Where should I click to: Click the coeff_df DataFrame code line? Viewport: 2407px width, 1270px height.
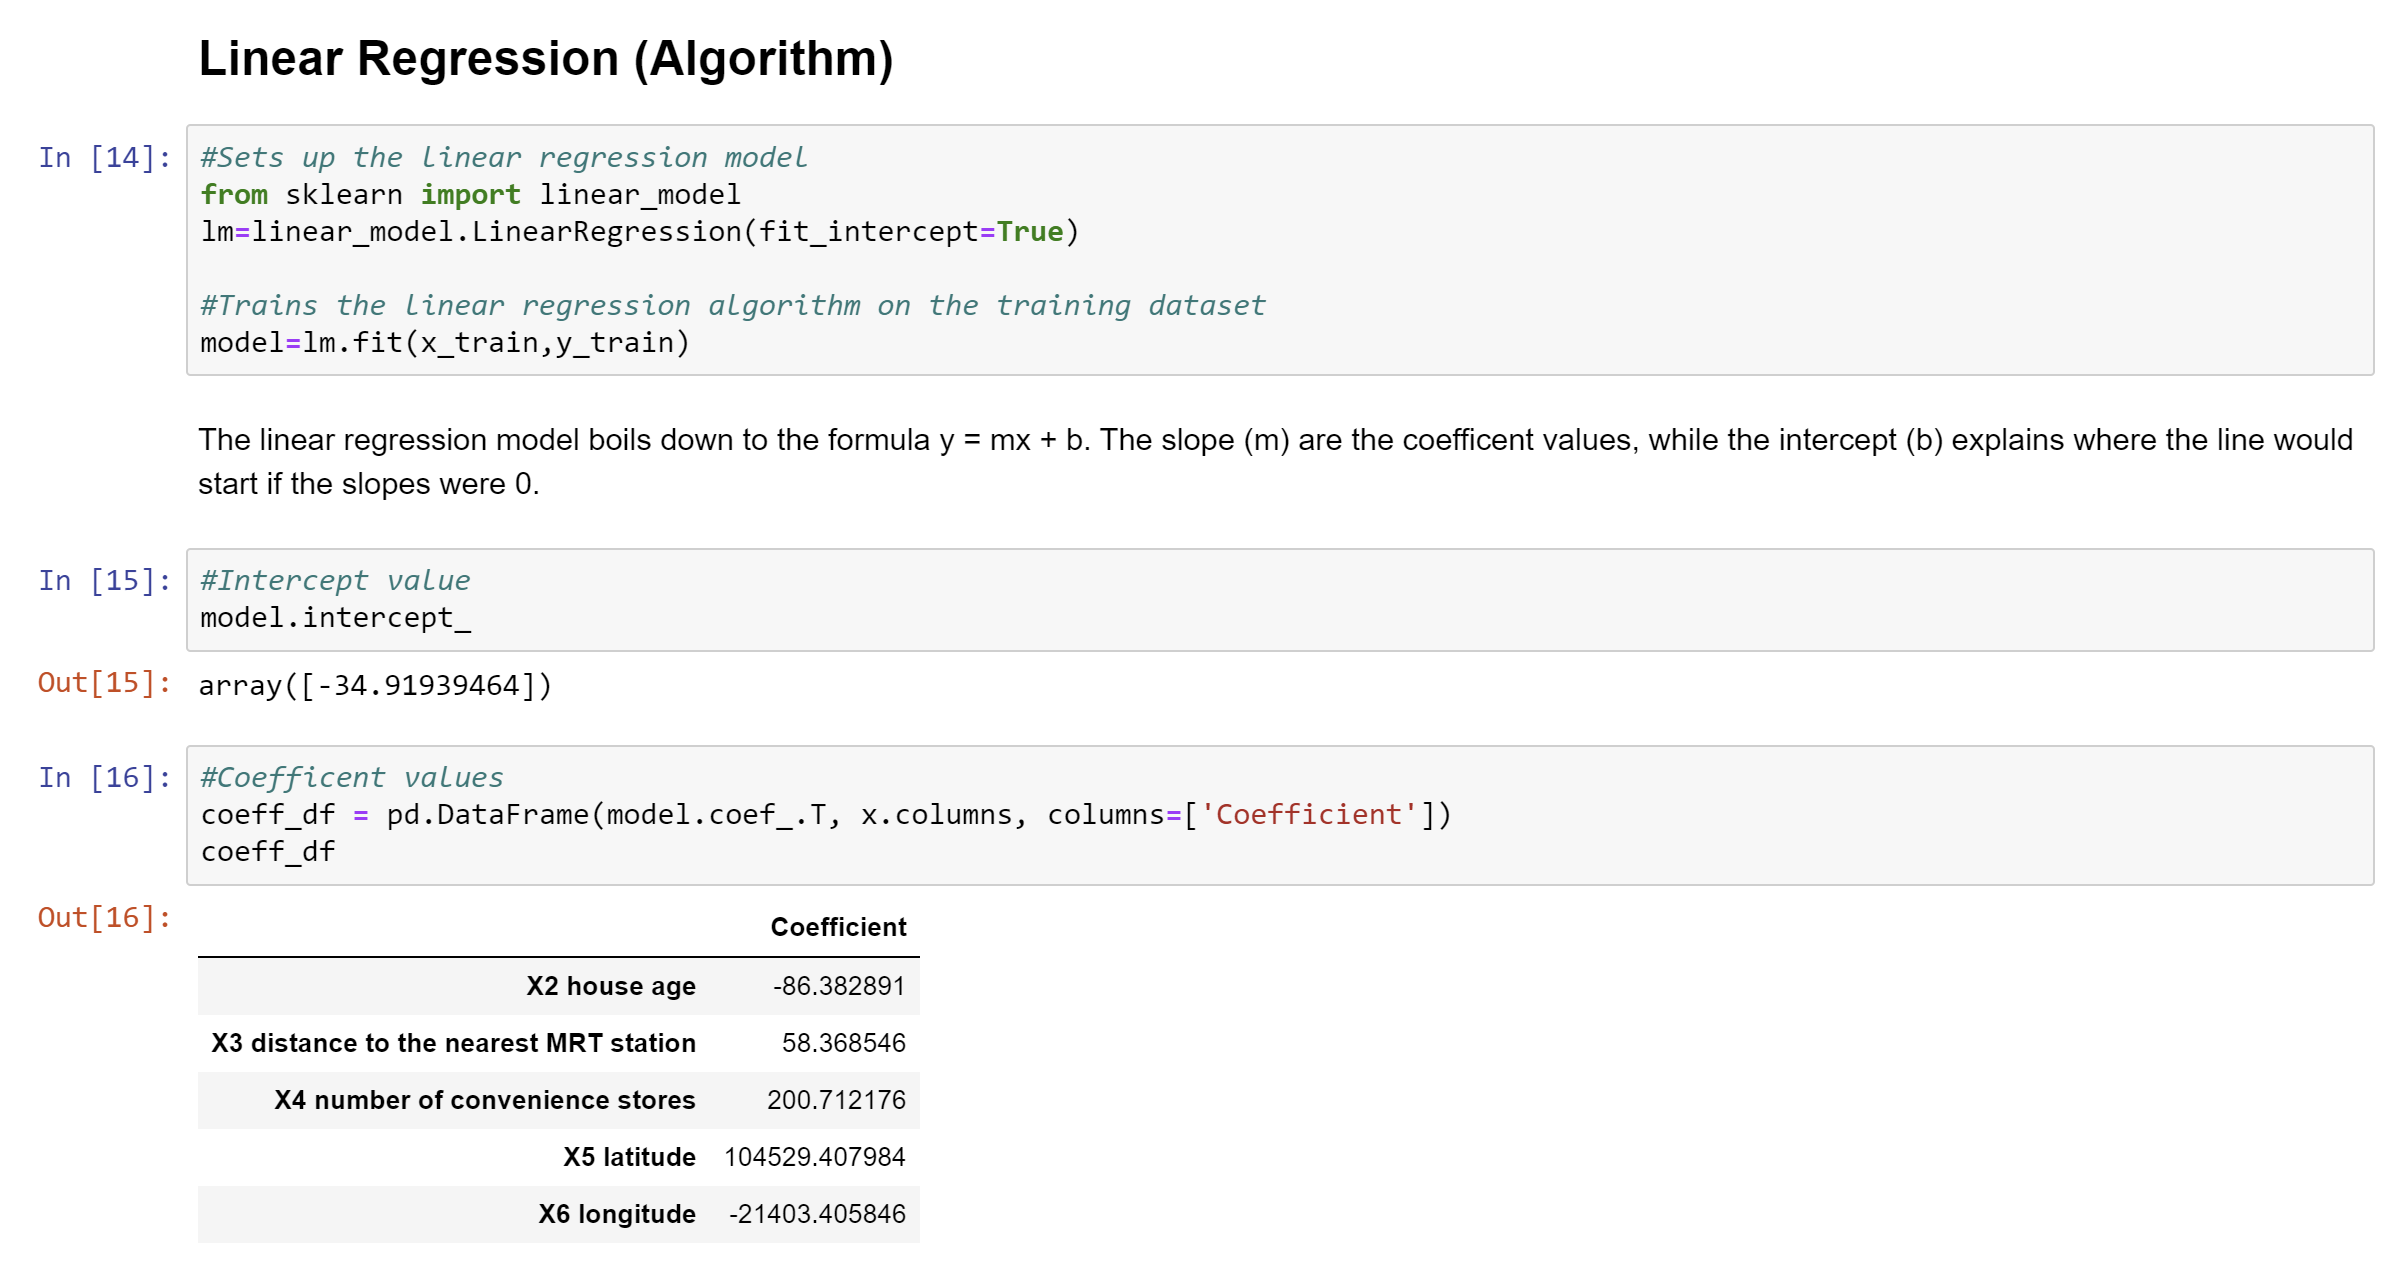(825, 815)
